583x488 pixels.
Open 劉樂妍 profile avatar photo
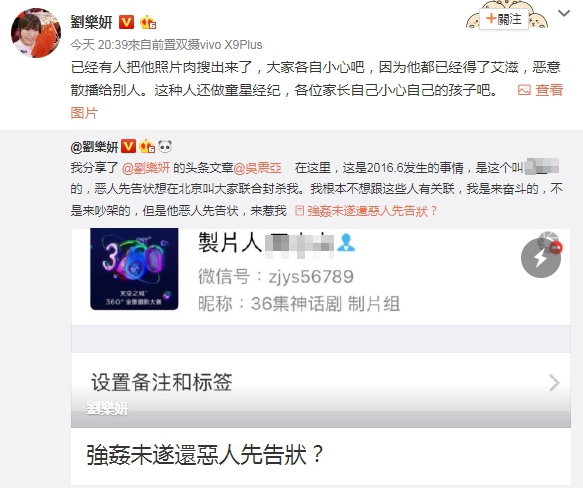click(36, 33)
